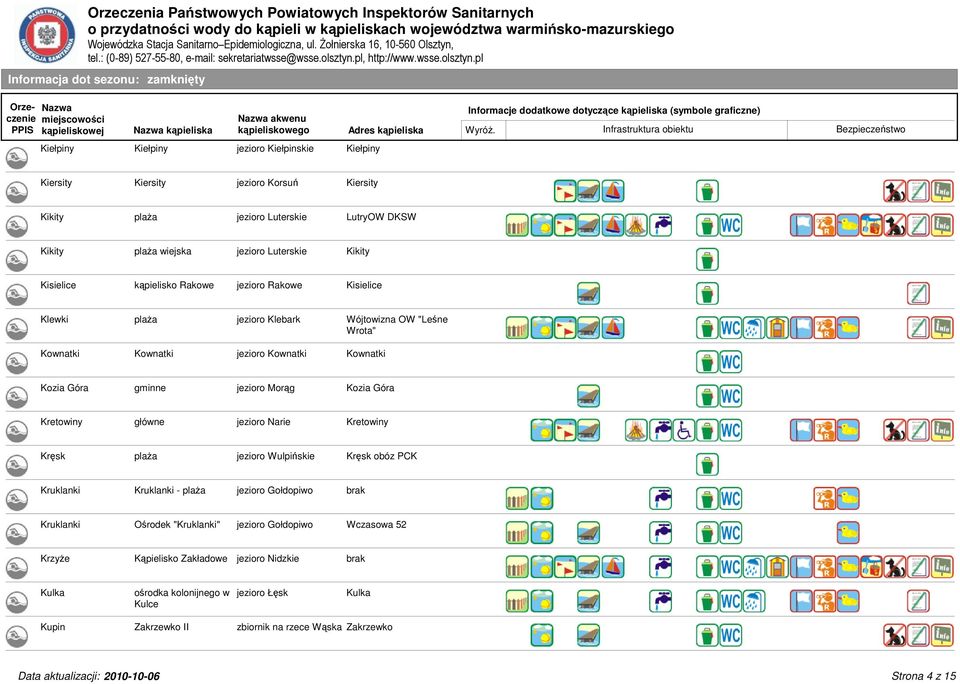960x684 pixels.
Task: Click the changing cabin icon in the Krzyże row
Action: tap(778, 568)
